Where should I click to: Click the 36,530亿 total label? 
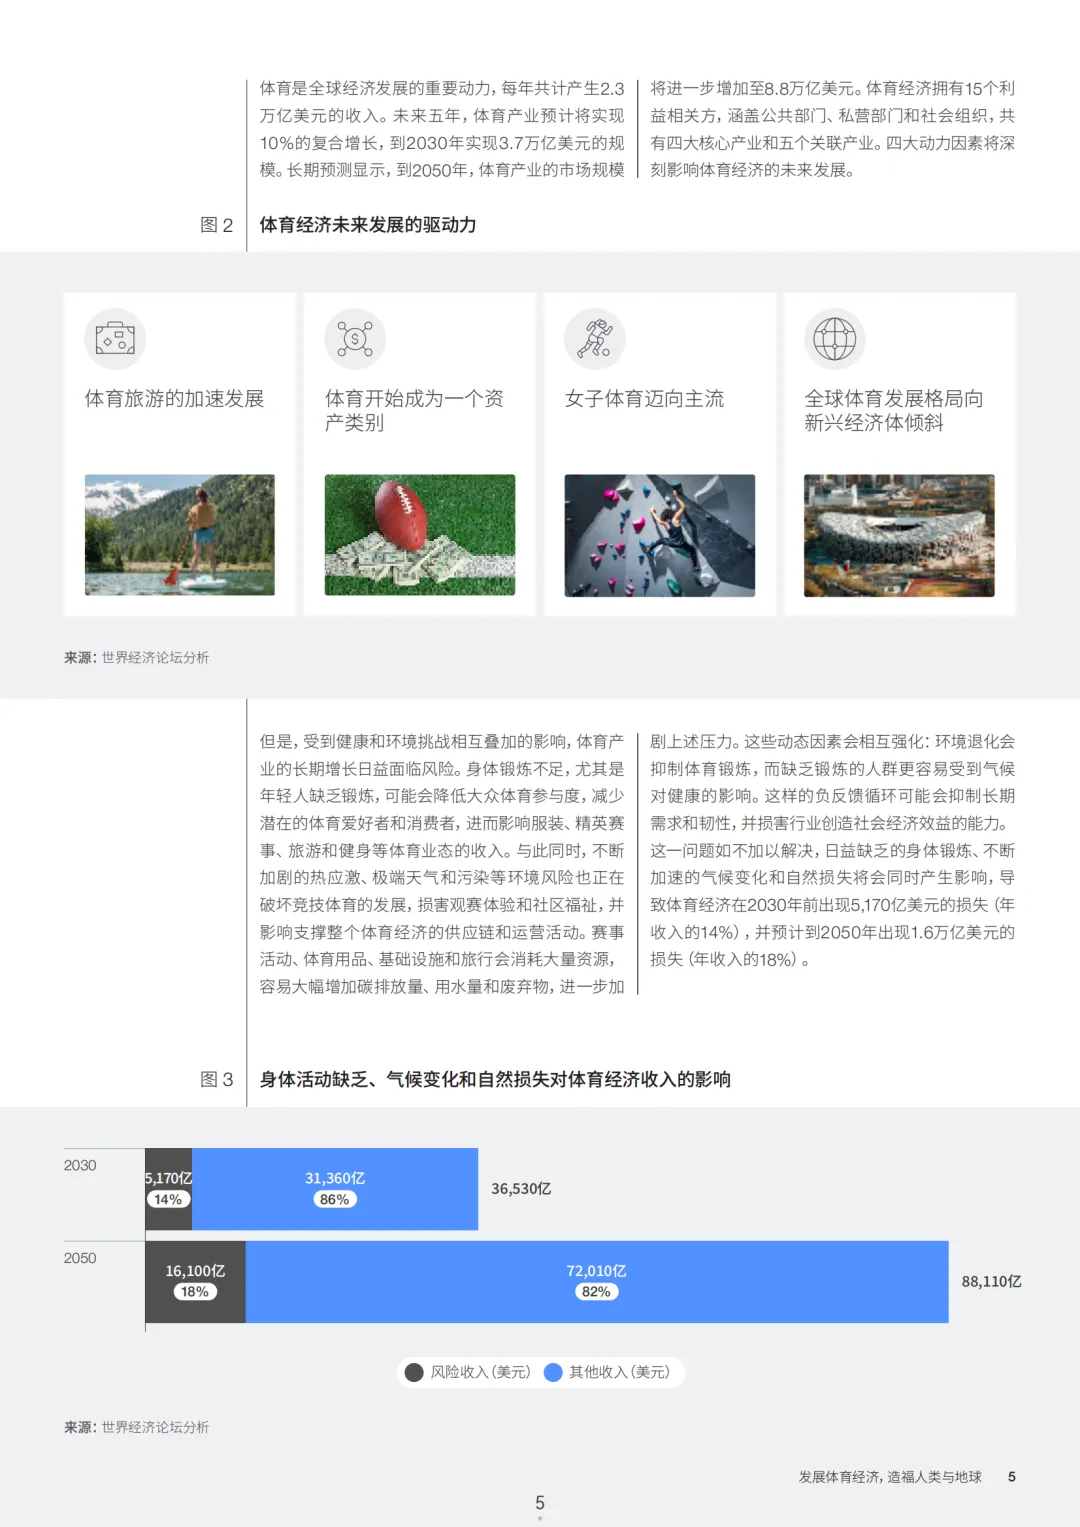[521, 1189]
